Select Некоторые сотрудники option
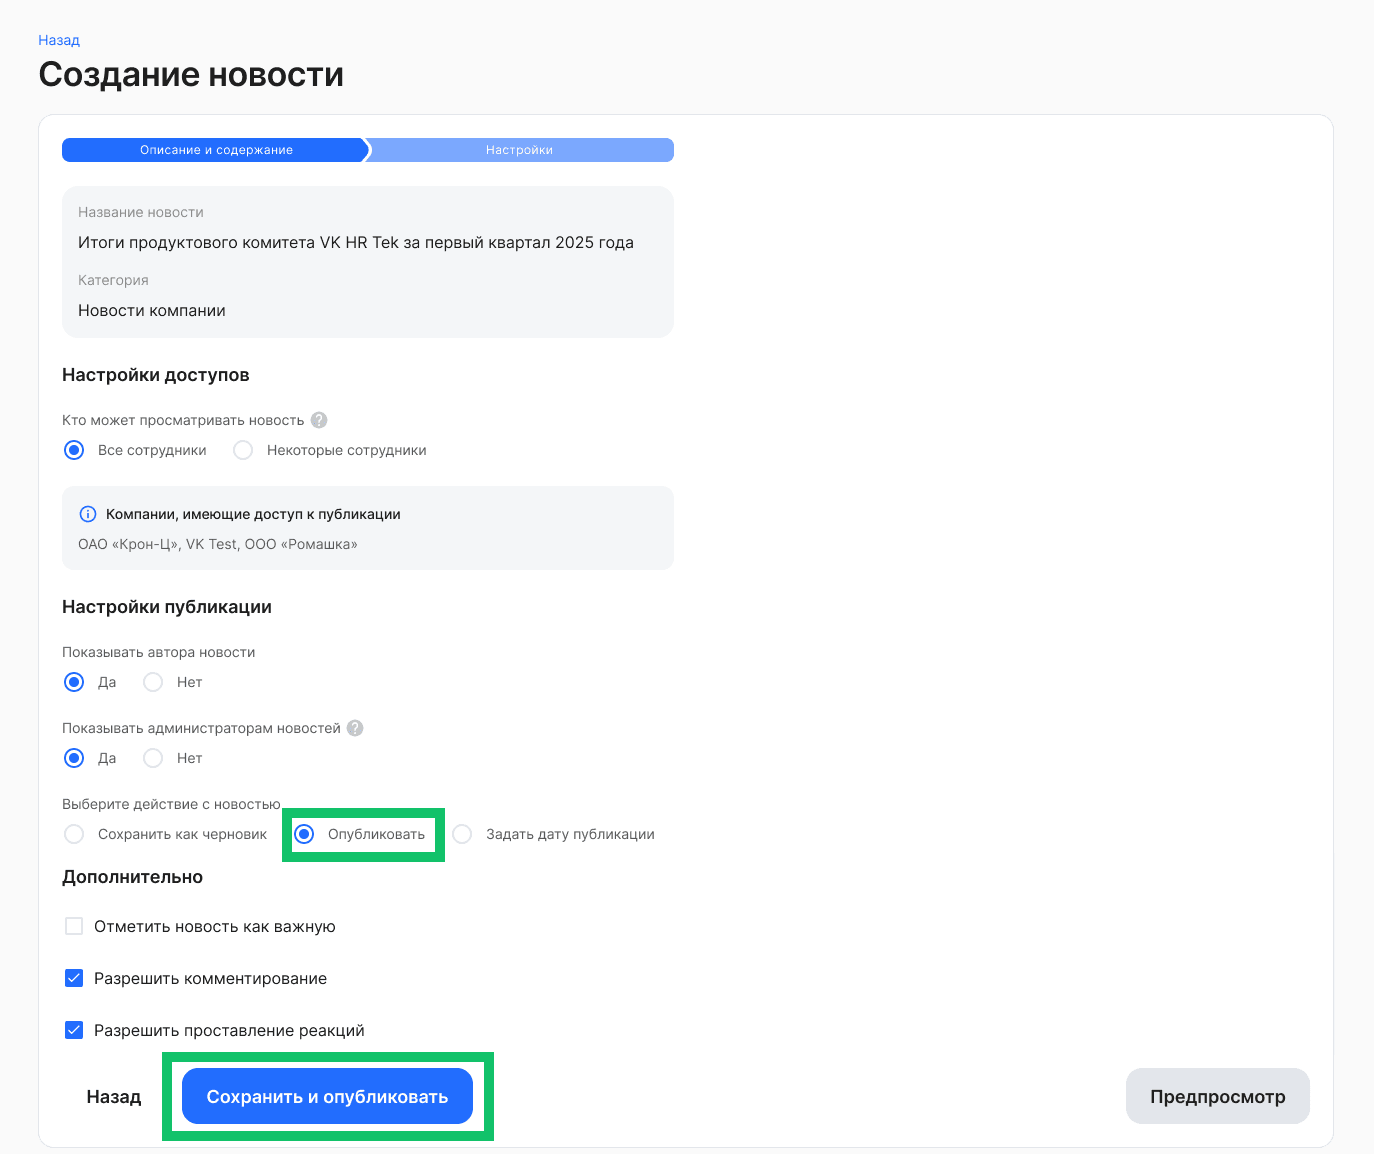 (242, 450)
